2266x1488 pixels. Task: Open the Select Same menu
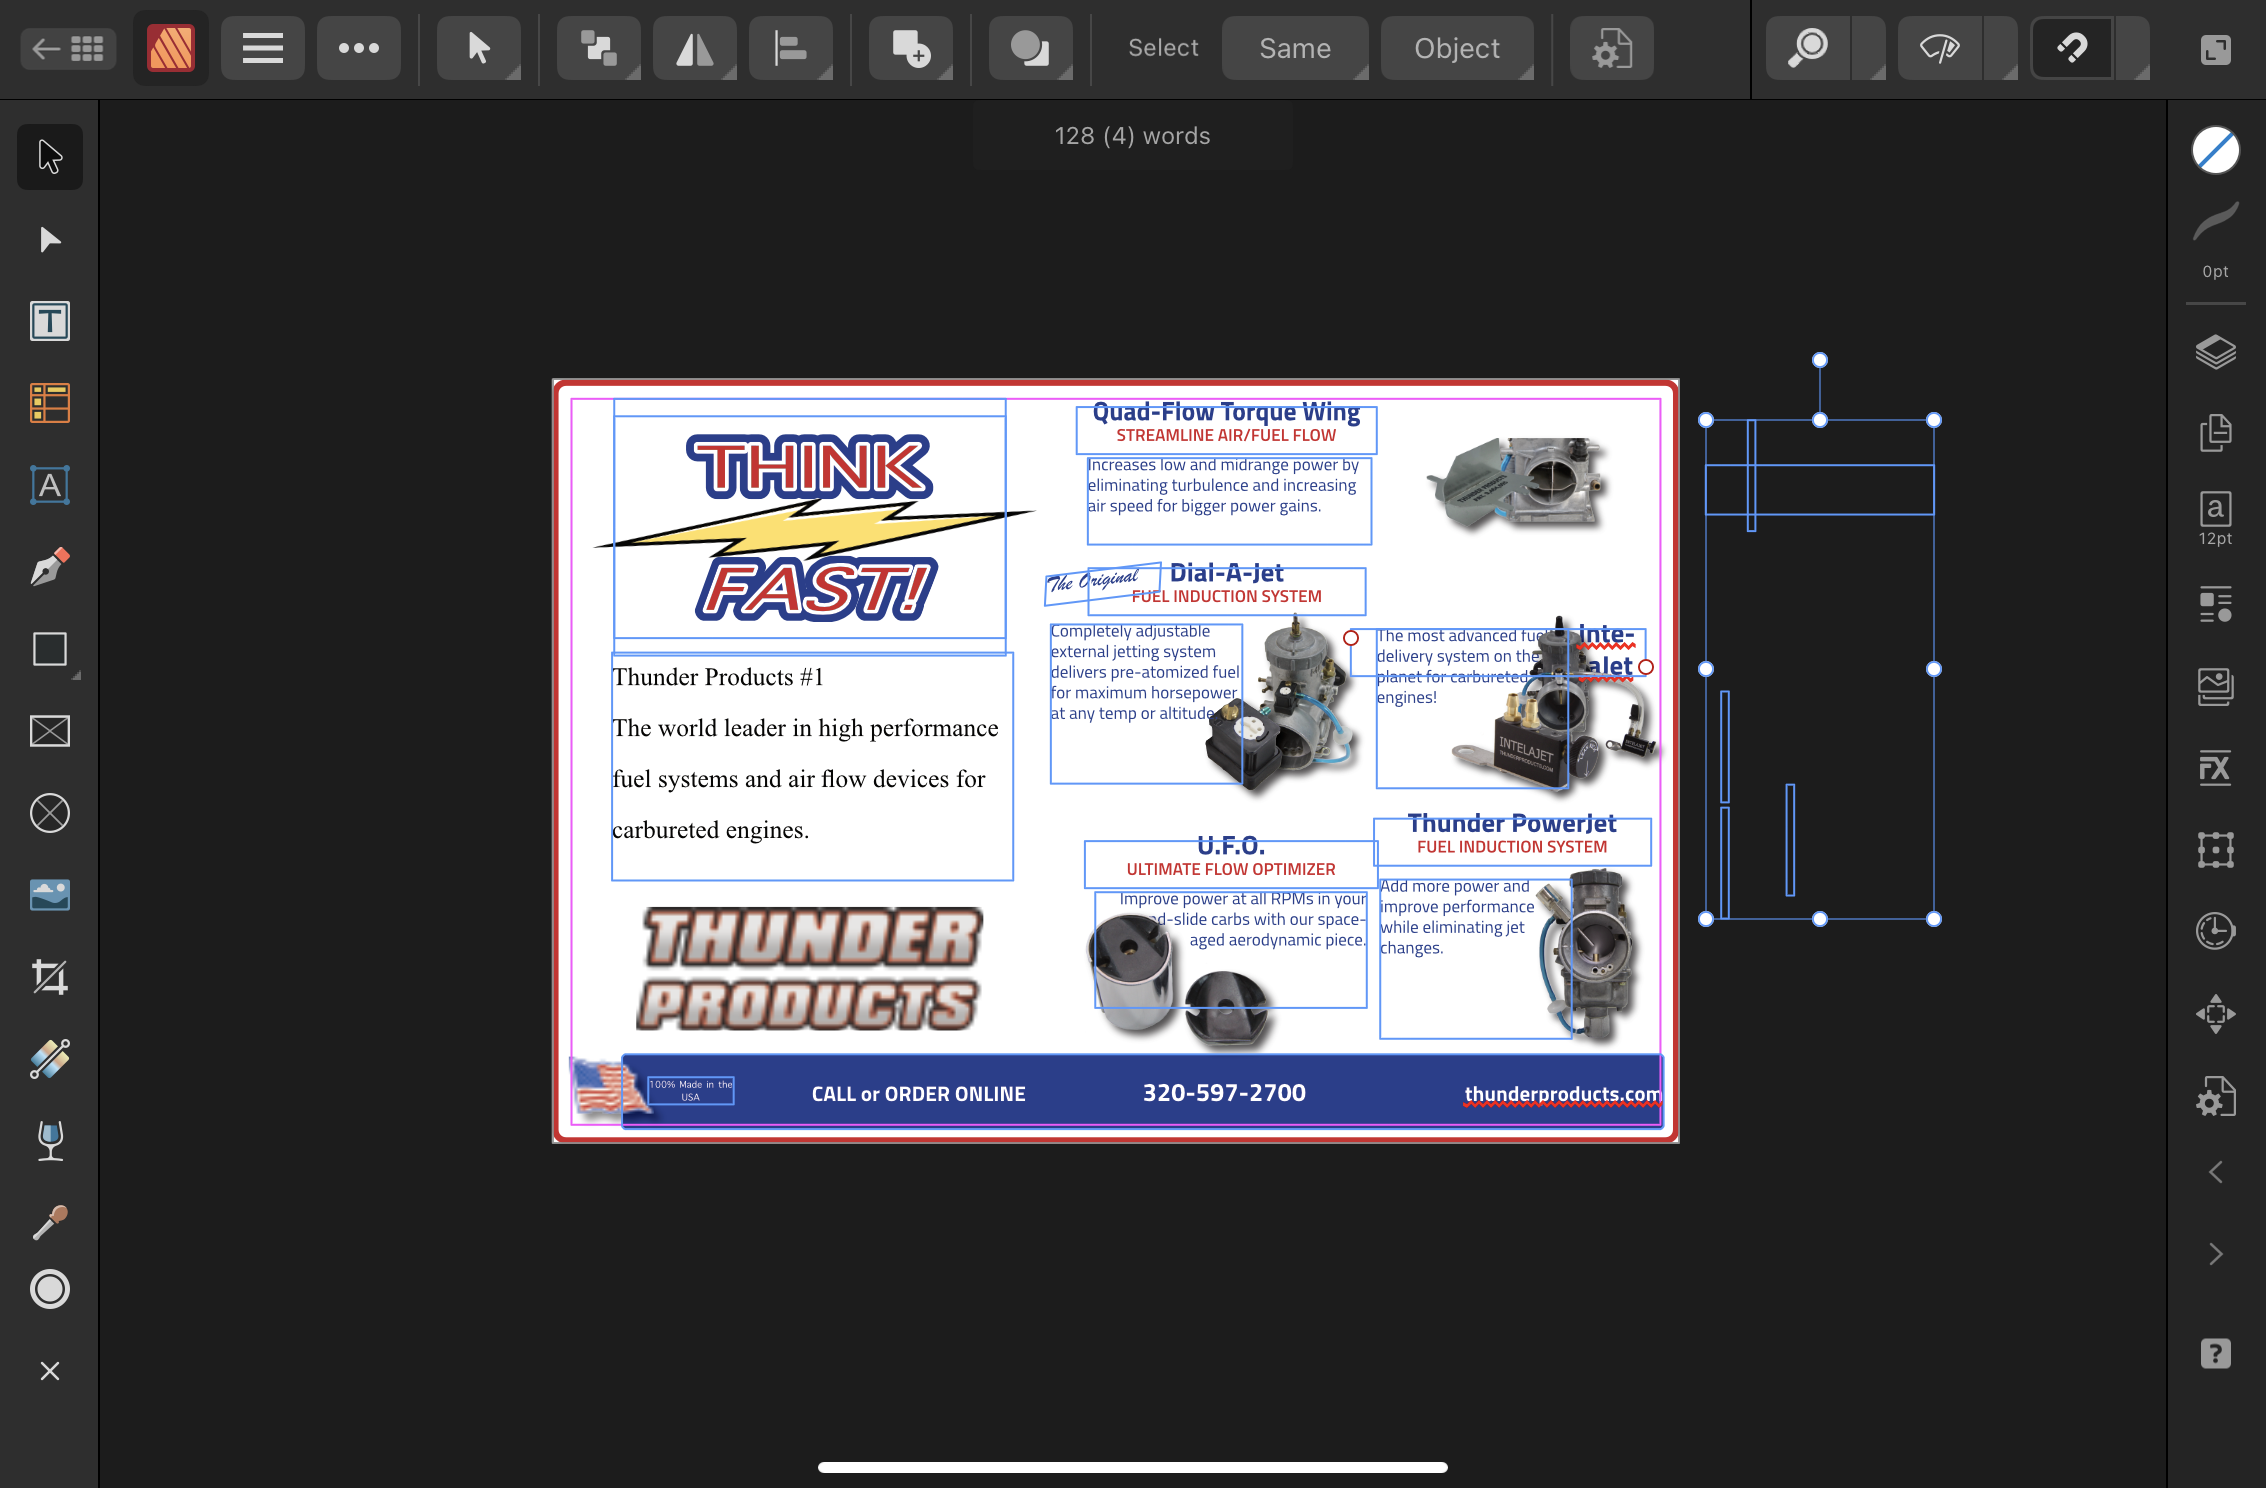(1295, 48)
